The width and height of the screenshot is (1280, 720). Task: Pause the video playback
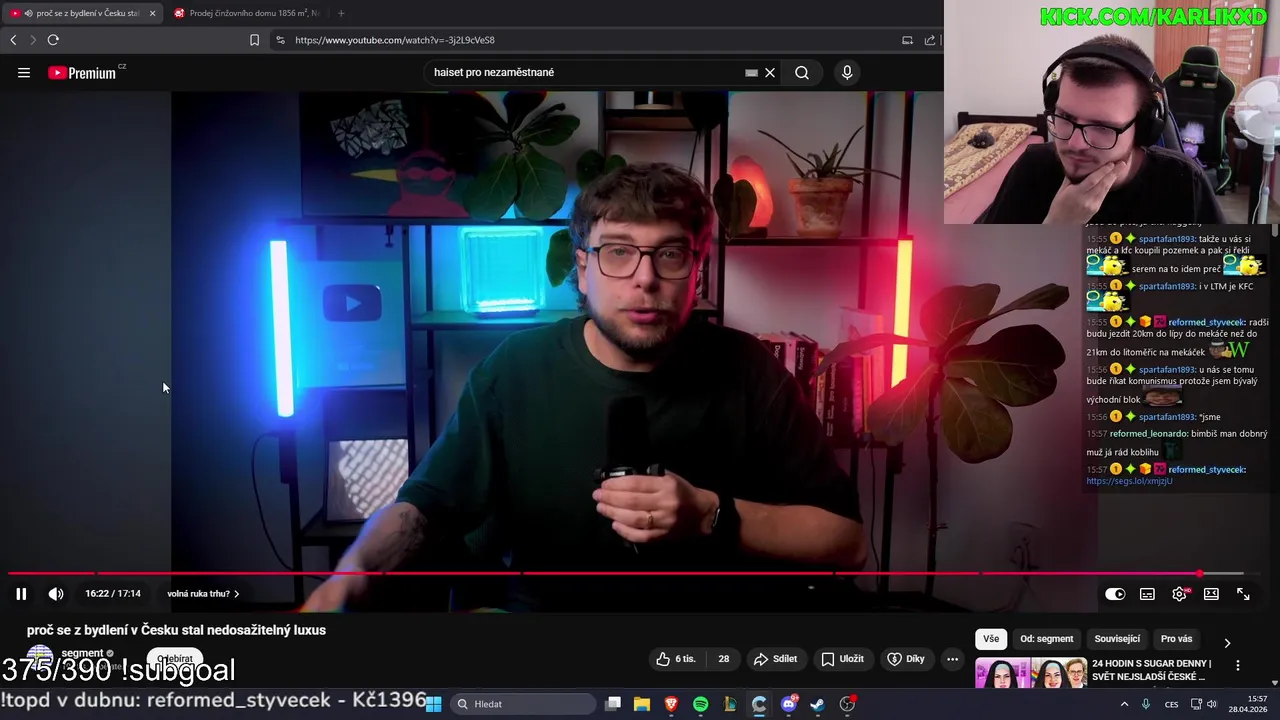pos(21,594)
